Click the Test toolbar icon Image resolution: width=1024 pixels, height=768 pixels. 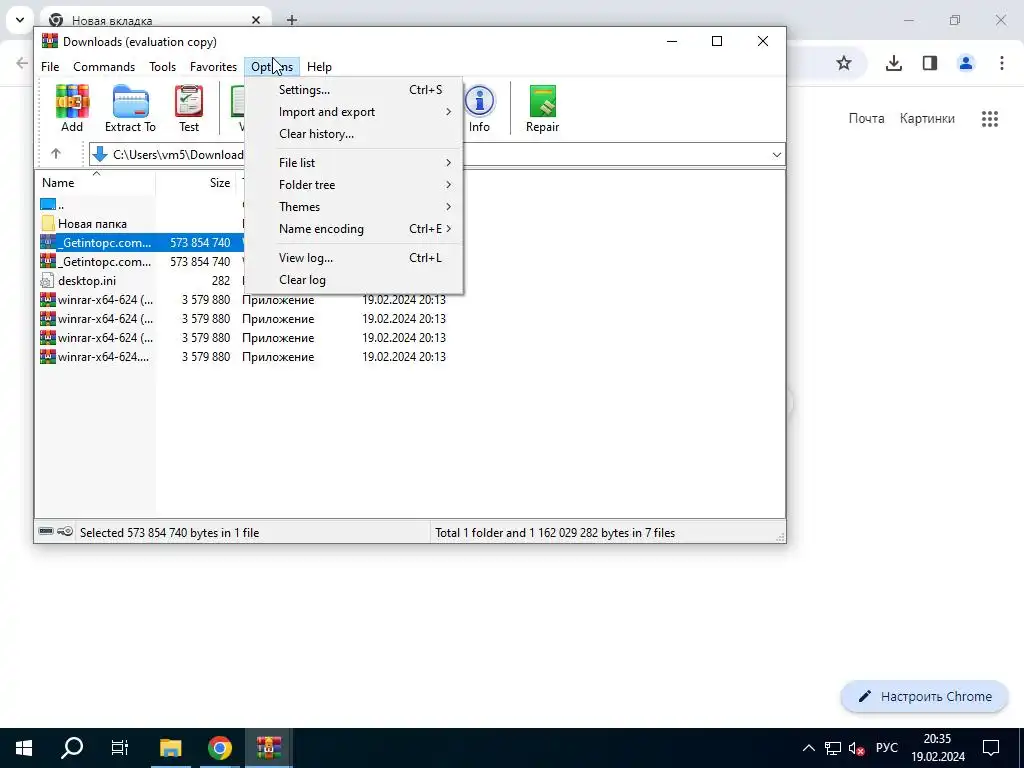pyautogui.click(x=189, y=109)
